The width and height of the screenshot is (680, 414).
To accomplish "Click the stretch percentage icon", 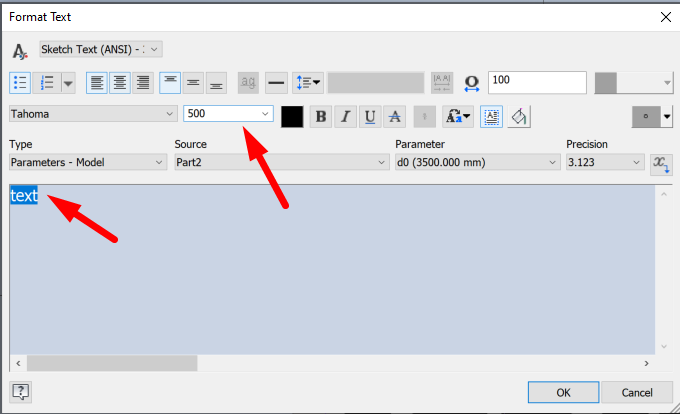I will pyautogui.click(x=471, y=83).
